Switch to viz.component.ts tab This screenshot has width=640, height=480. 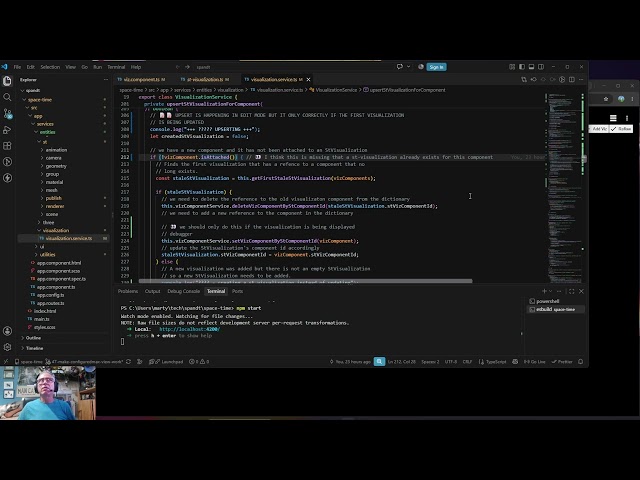[142, 80]
